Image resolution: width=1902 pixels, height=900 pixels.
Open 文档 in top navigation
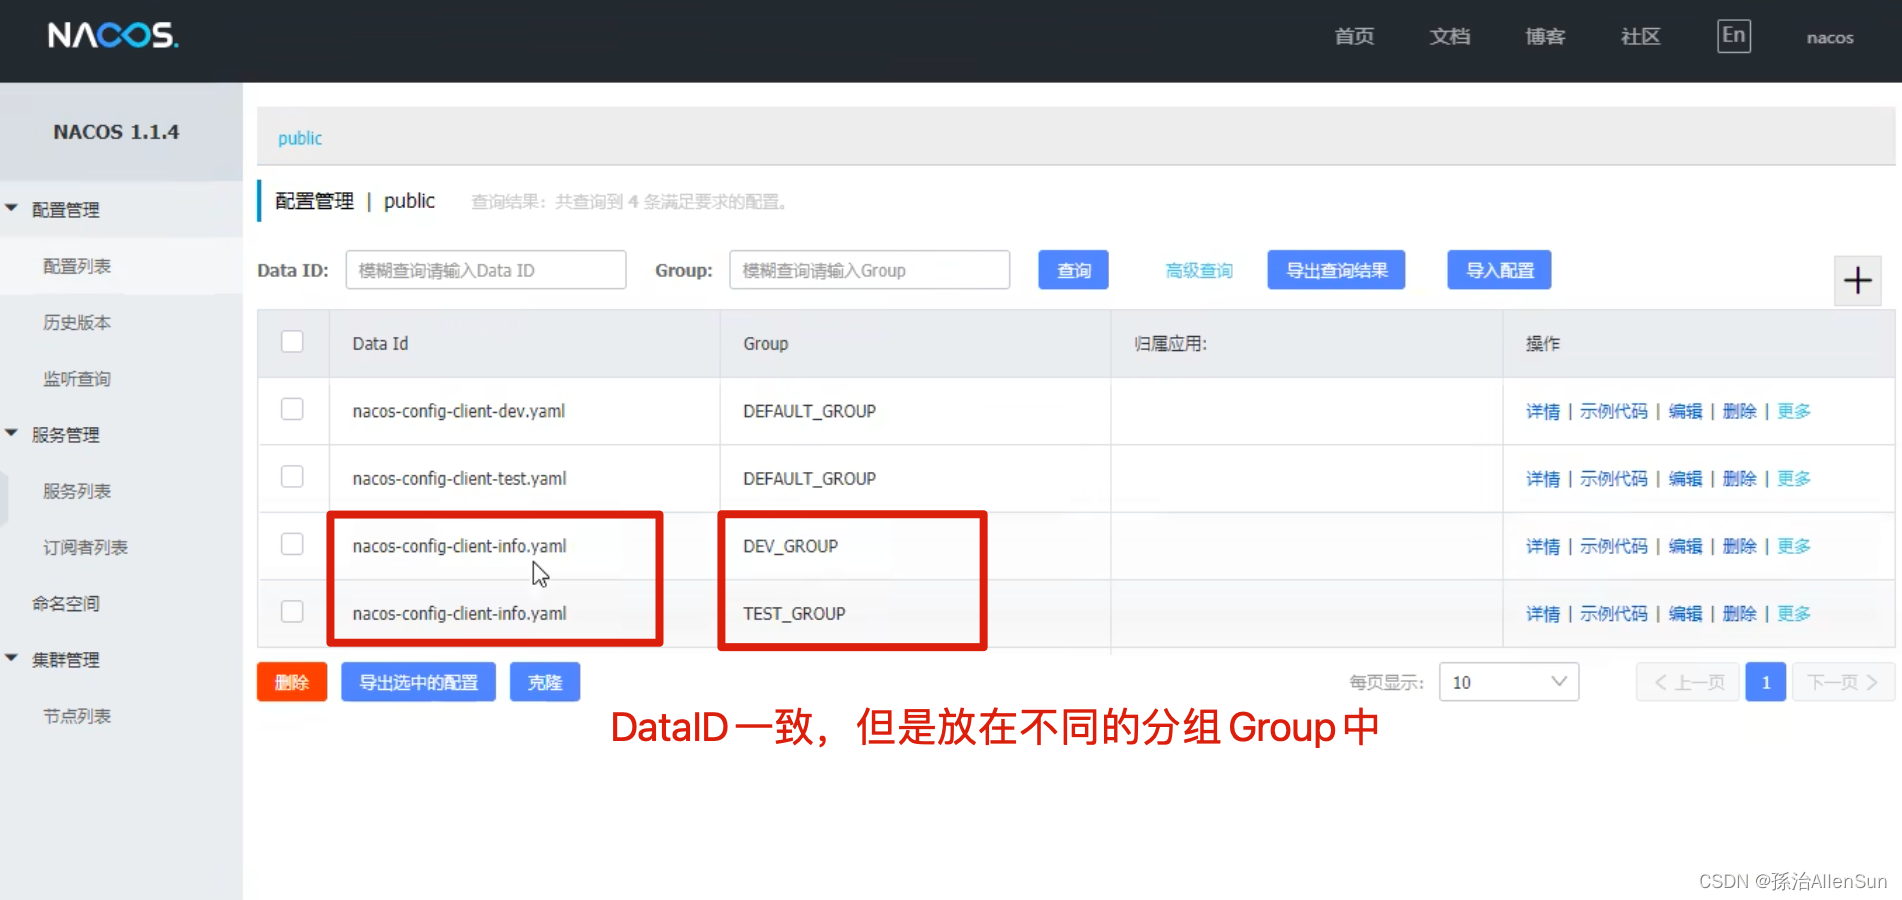[1450, 37]
